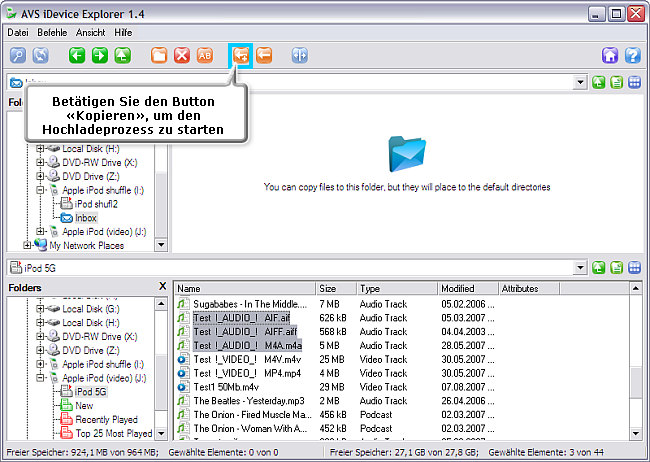Viewport: 650px width, 462px height.
Task: Click upper panel green up-folder icon
Action: [x=599, y=82]
